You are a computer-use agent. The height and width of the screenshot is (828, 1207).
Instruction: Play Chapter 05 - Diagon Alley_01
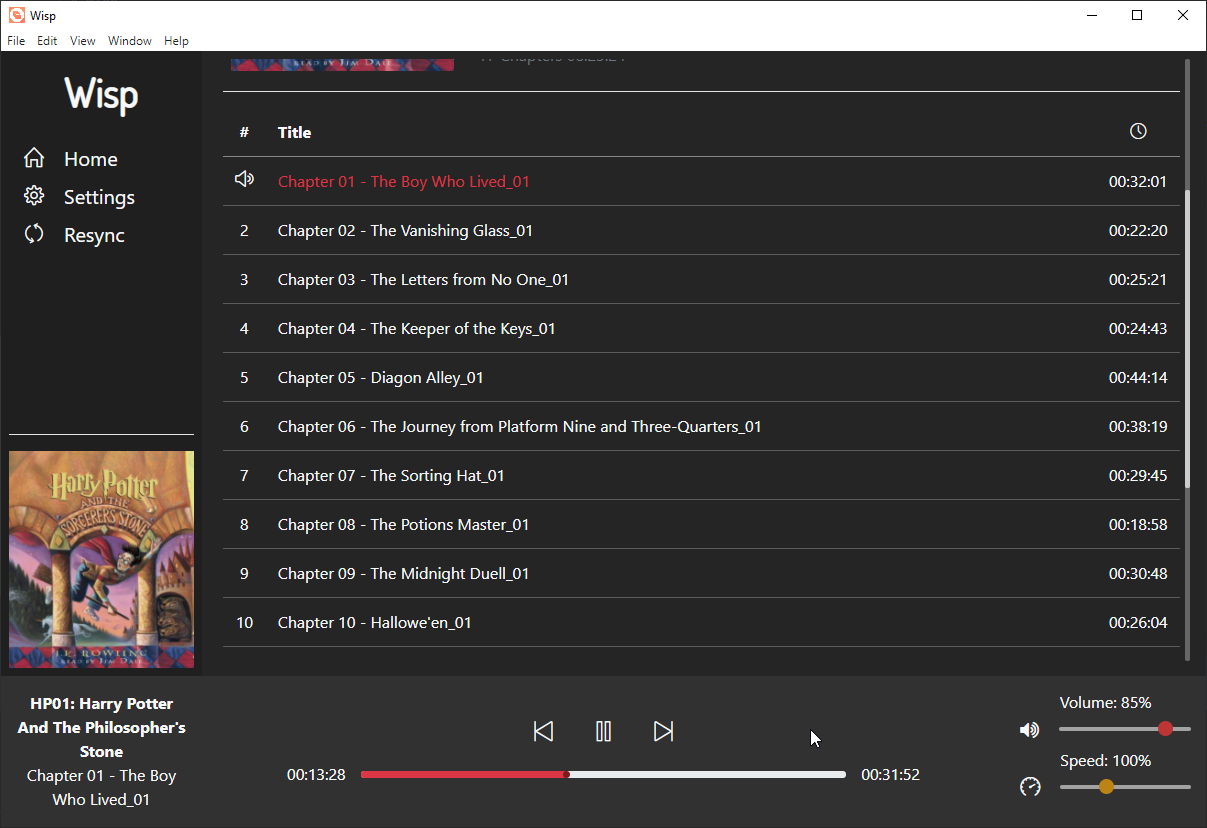coord(701,377)
